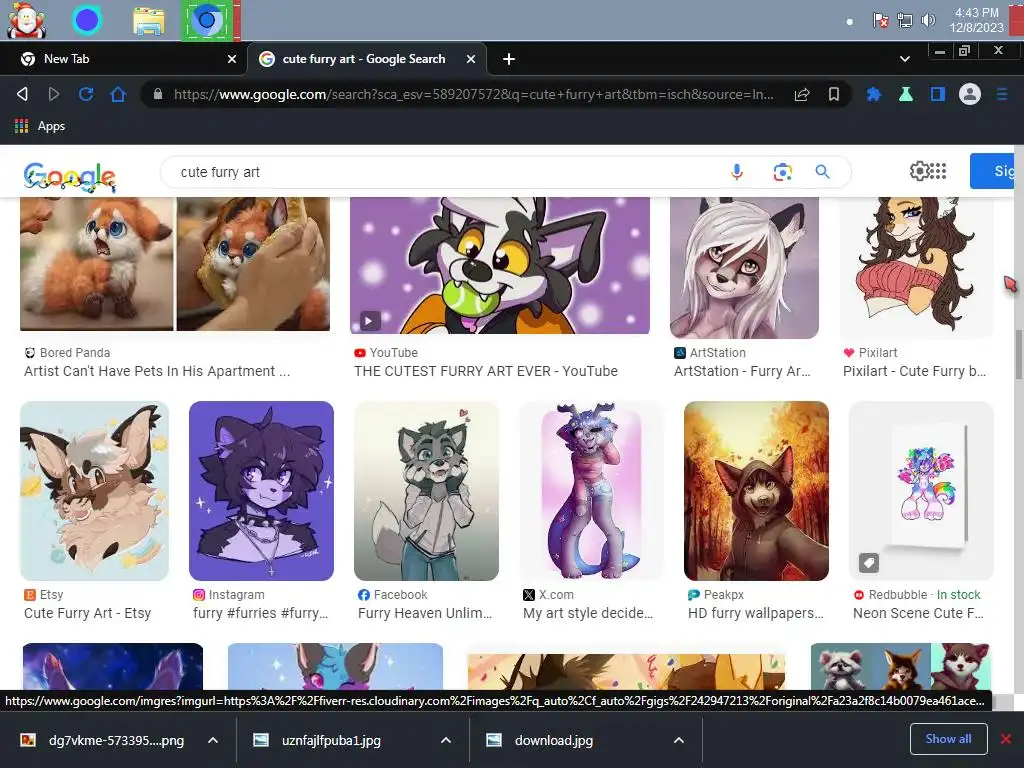Bookmark this page with the bookmark icon
This screenshot has width=1024, height=768.
click(x=834, y=95)
